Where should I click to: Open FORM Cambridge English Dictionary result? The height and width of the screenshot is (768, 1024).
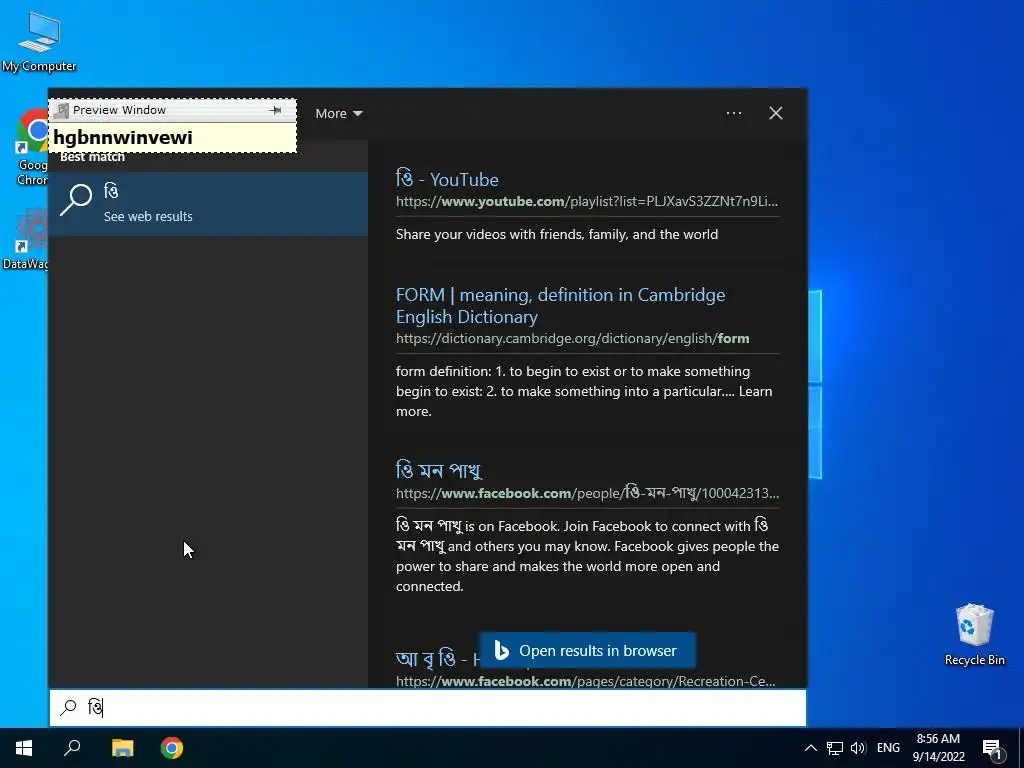coord(560,306)
